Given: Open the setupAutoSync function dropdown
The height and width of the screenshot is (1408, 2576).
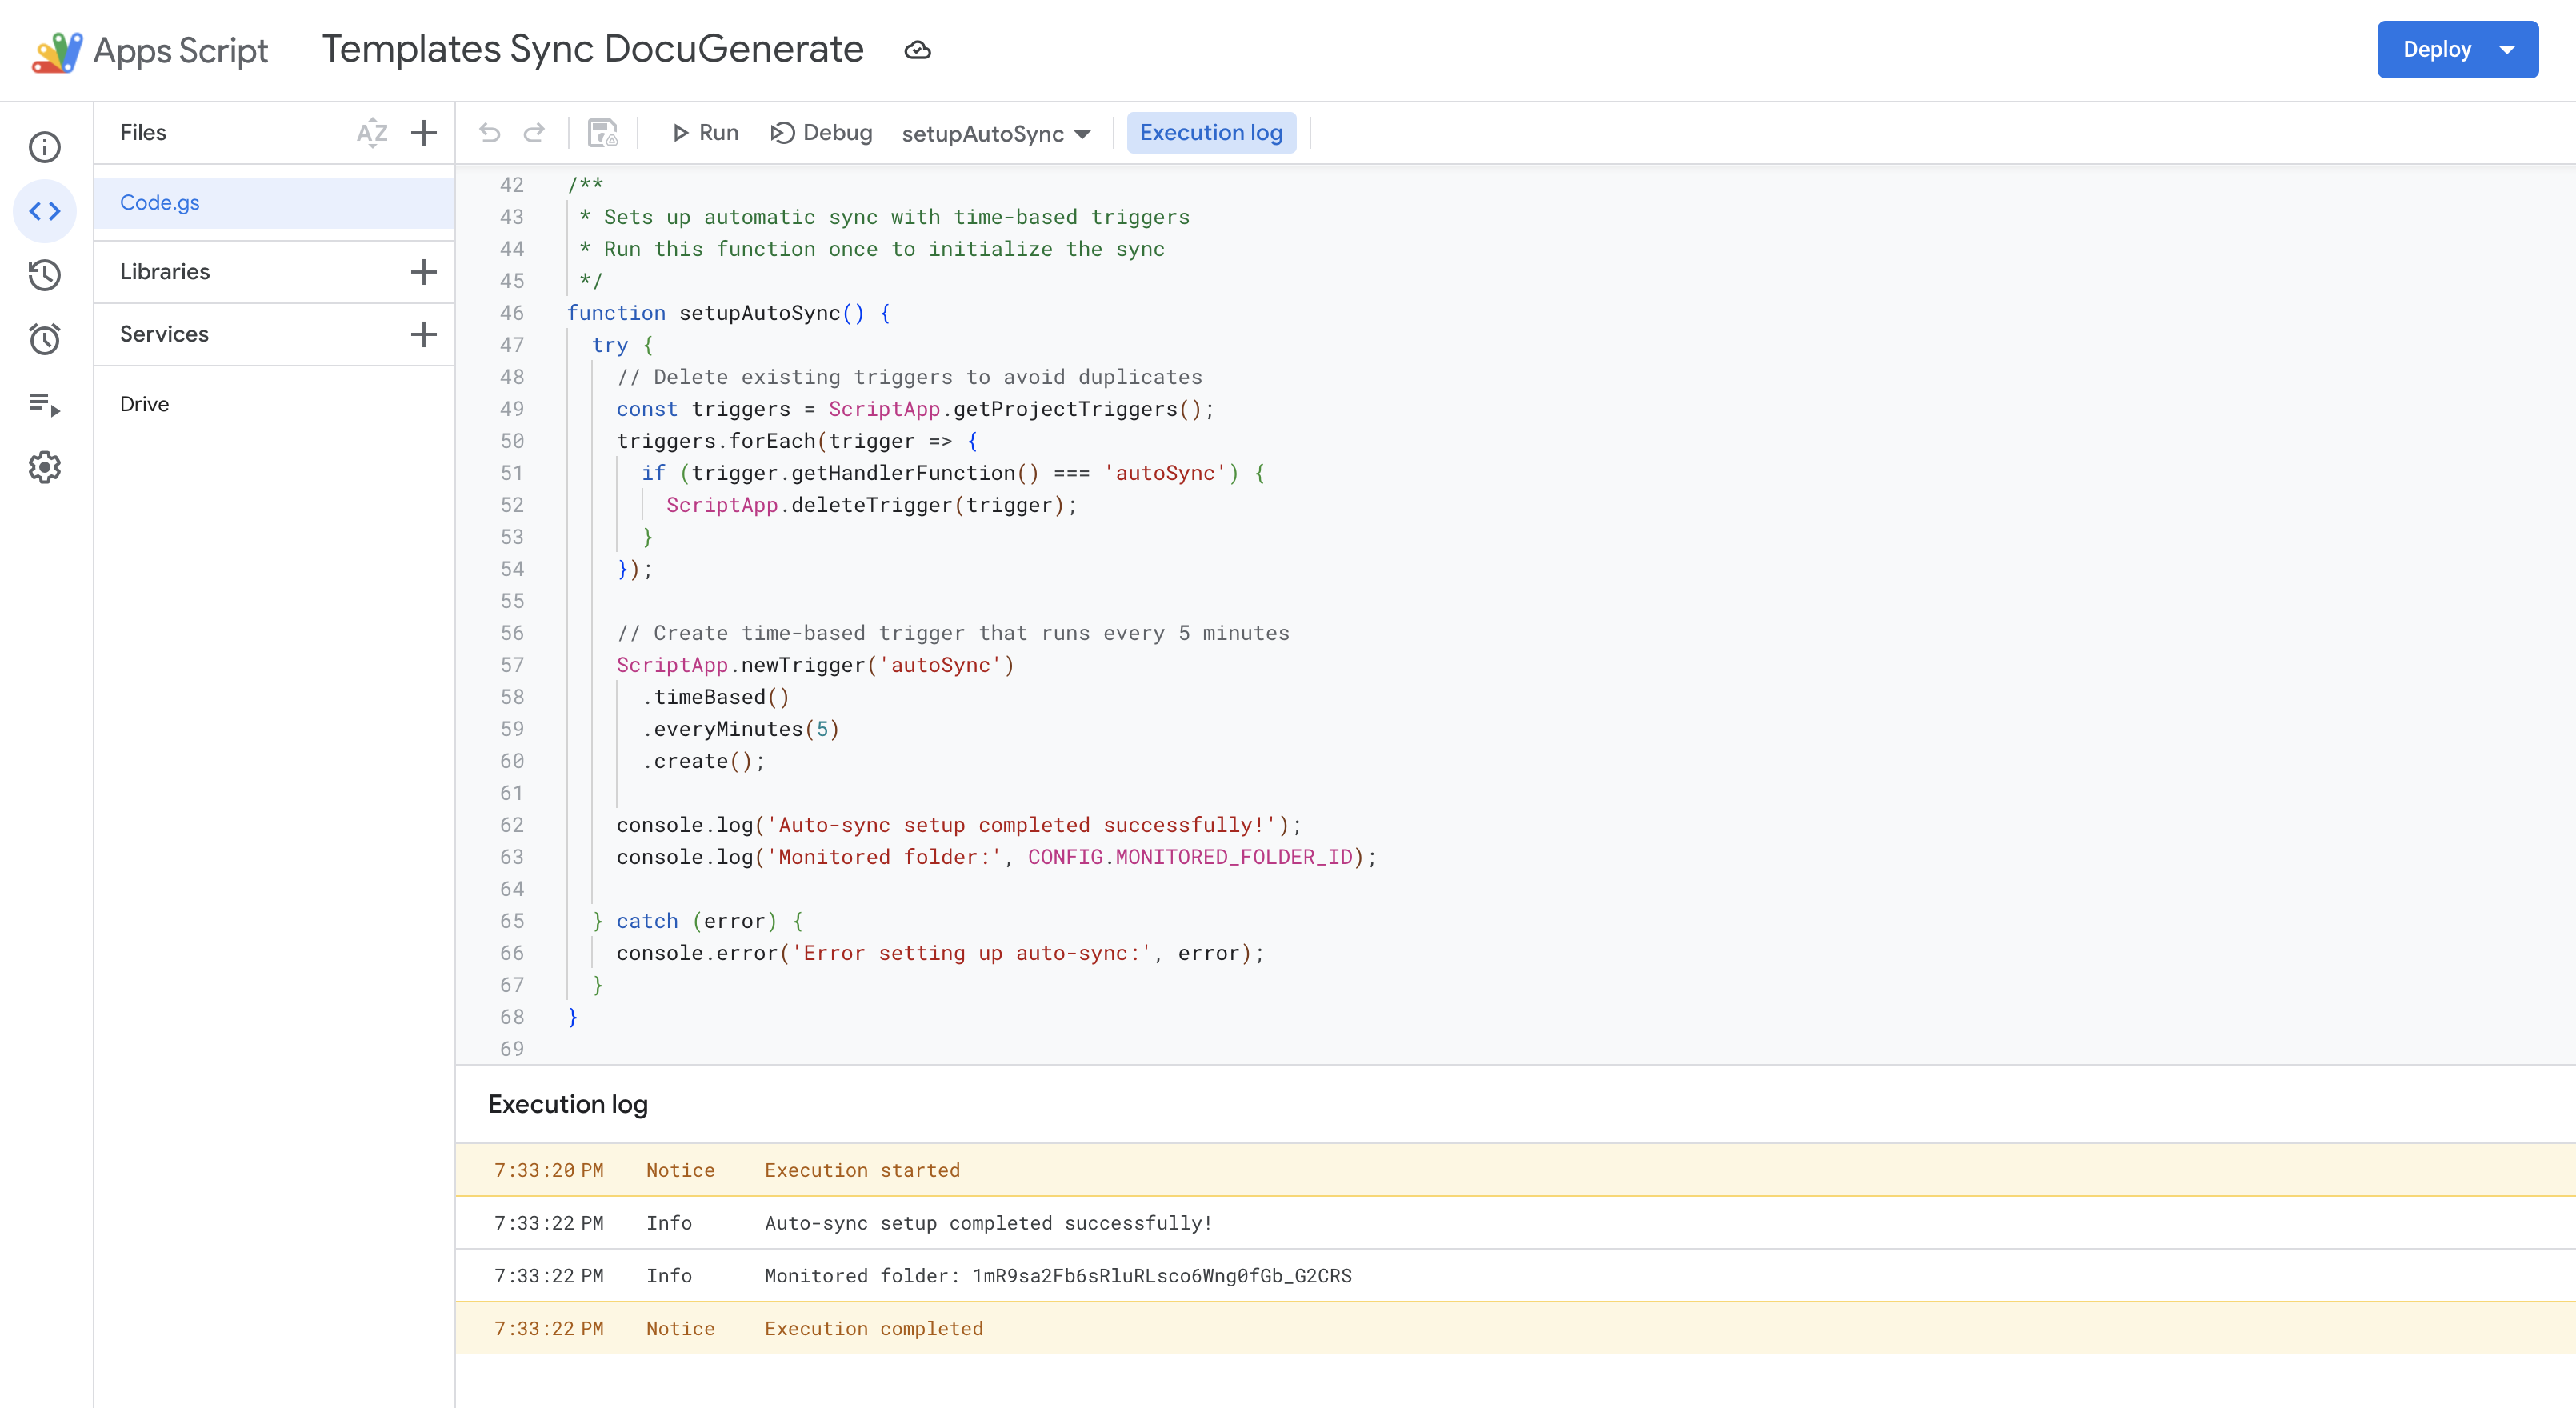Looking at the screenshot, I should (x=996, y=134).
